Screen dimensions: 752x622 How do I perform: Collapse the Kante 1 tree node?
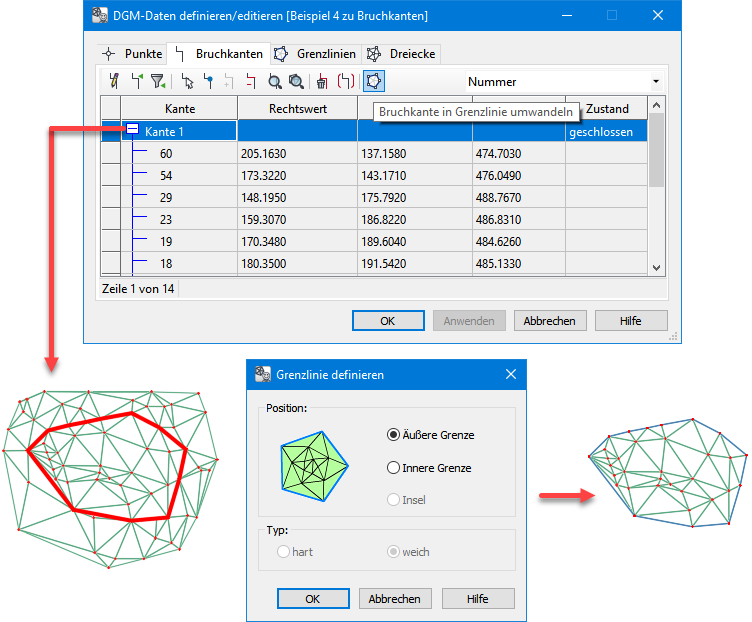(132, 131)
